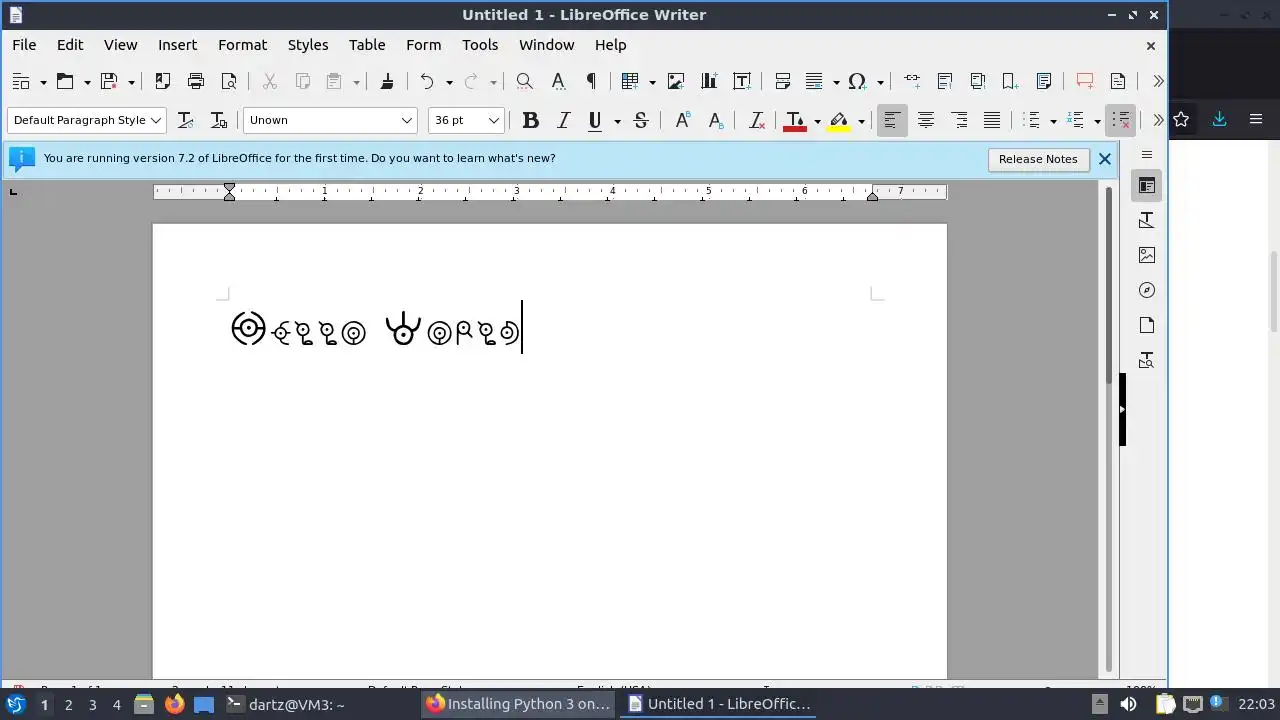The height and width of the screenshot is (720, 1280).
Task: Insert a comment
Action: 1085,81
